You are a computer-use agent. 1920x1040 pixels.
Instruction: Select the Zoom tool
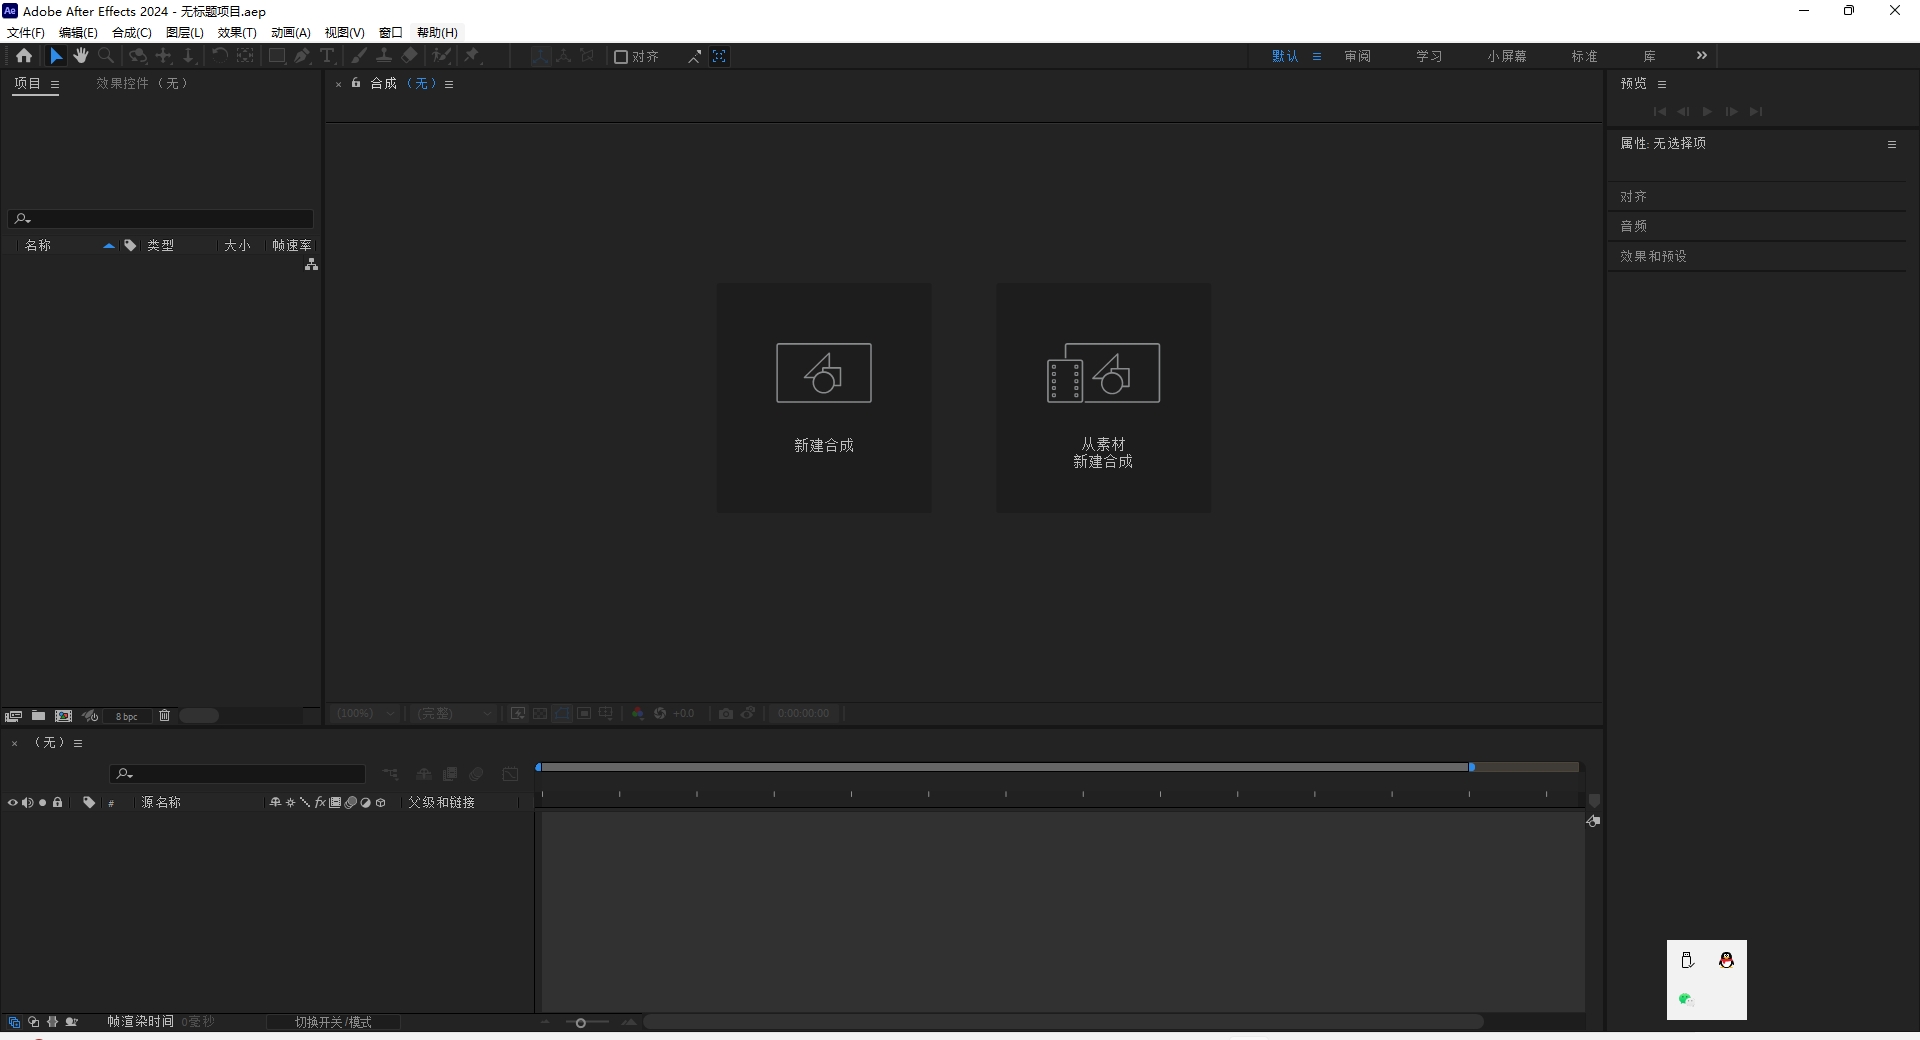105,57
